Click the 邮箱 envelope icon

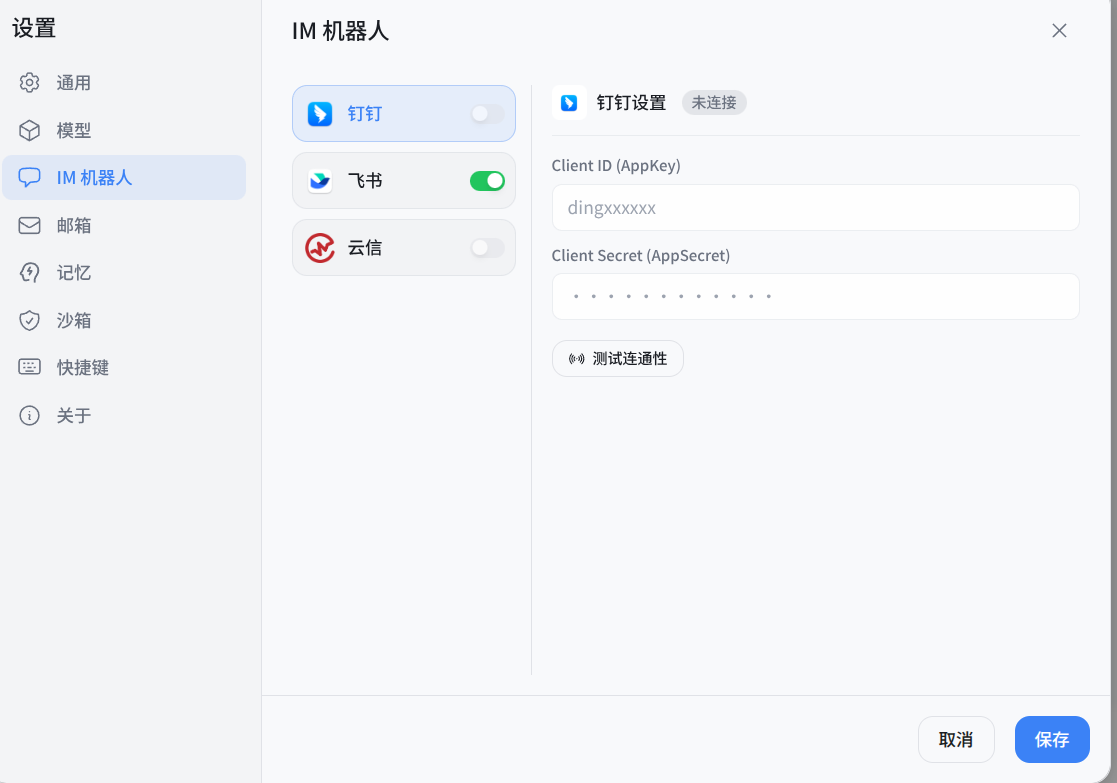click(29, 225)
